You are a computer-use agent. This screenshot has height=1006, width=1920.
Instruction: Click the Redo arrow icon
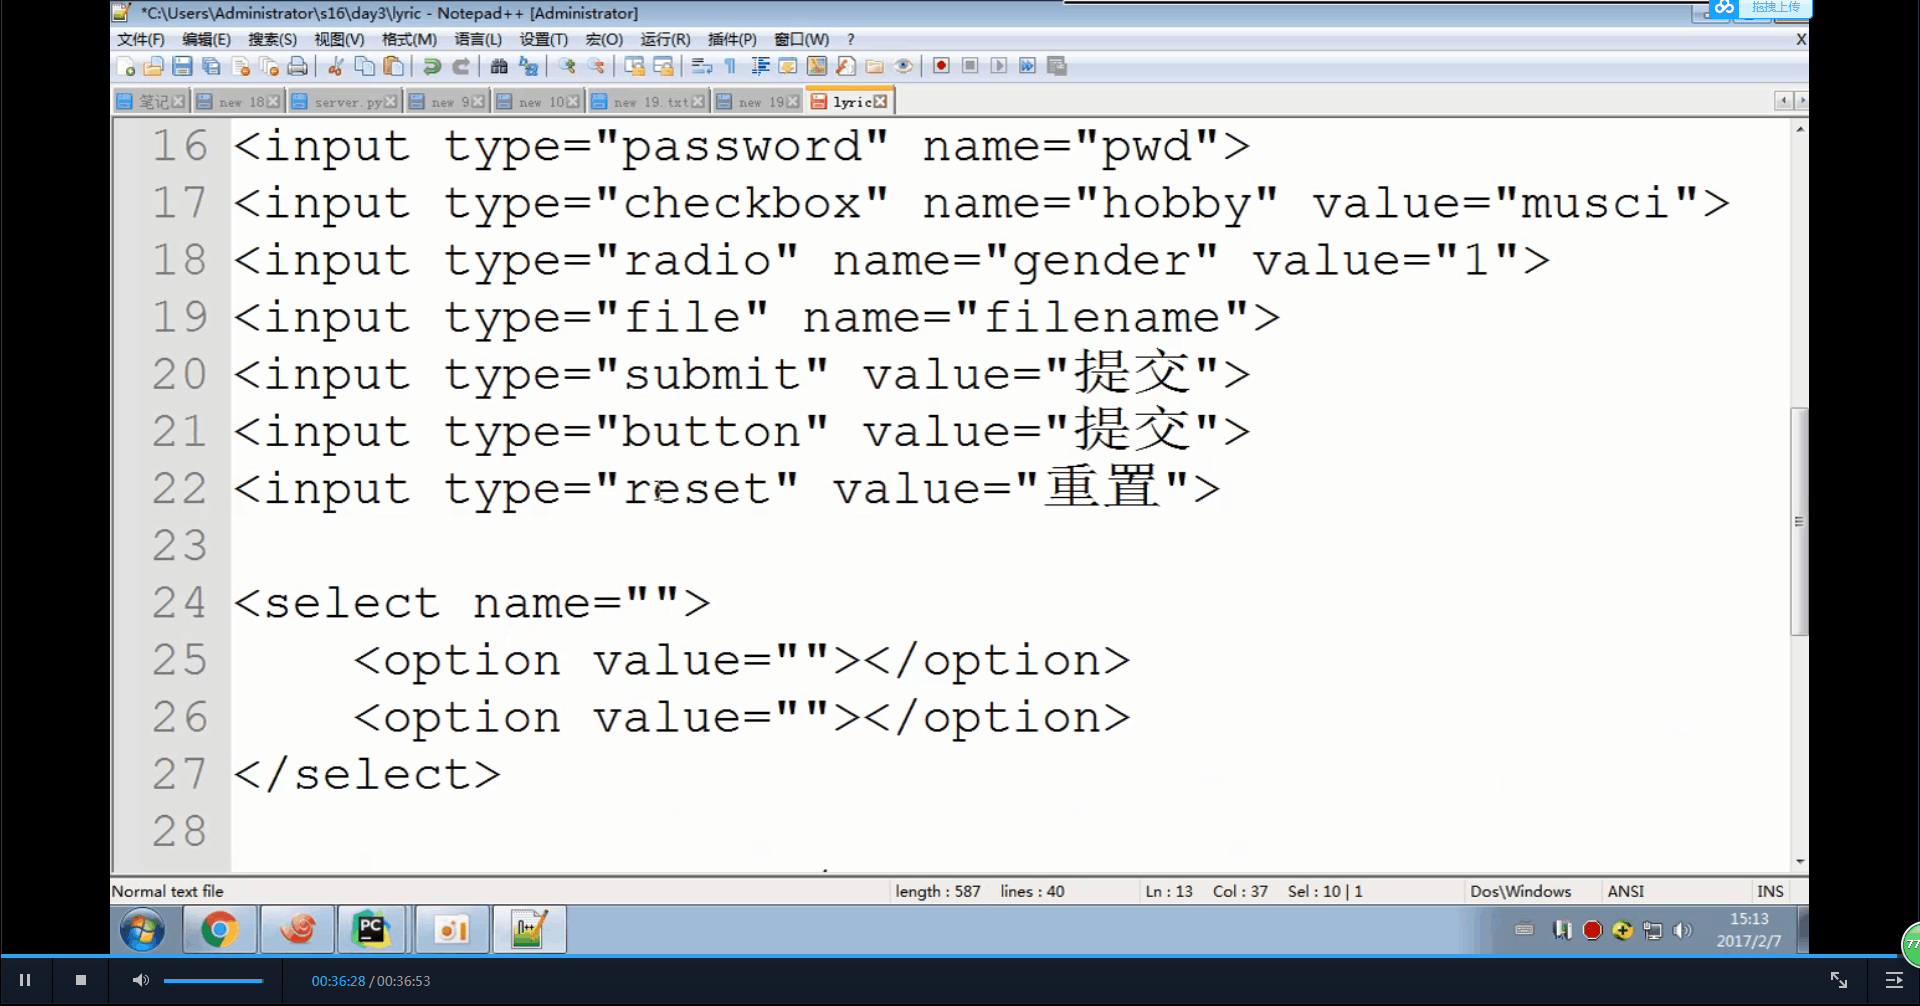(x=461, y=66)
